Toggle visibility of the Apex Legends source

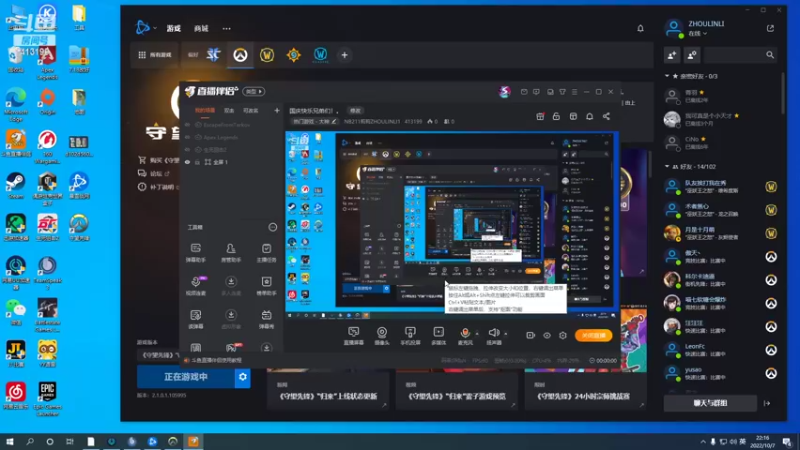coord(188,137)
